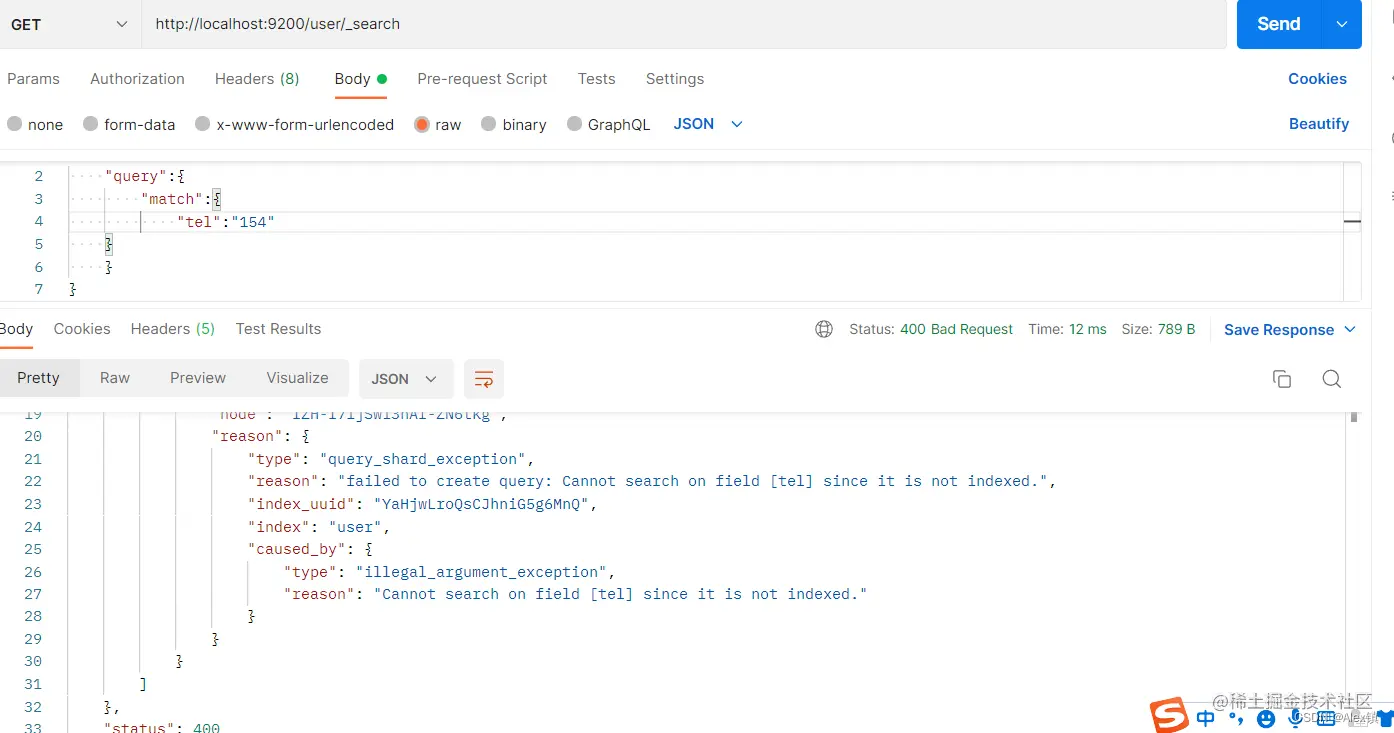Open the response JSON format dropdown
The height and width of the screenshot is (733, 1394).
coord(405,379)
